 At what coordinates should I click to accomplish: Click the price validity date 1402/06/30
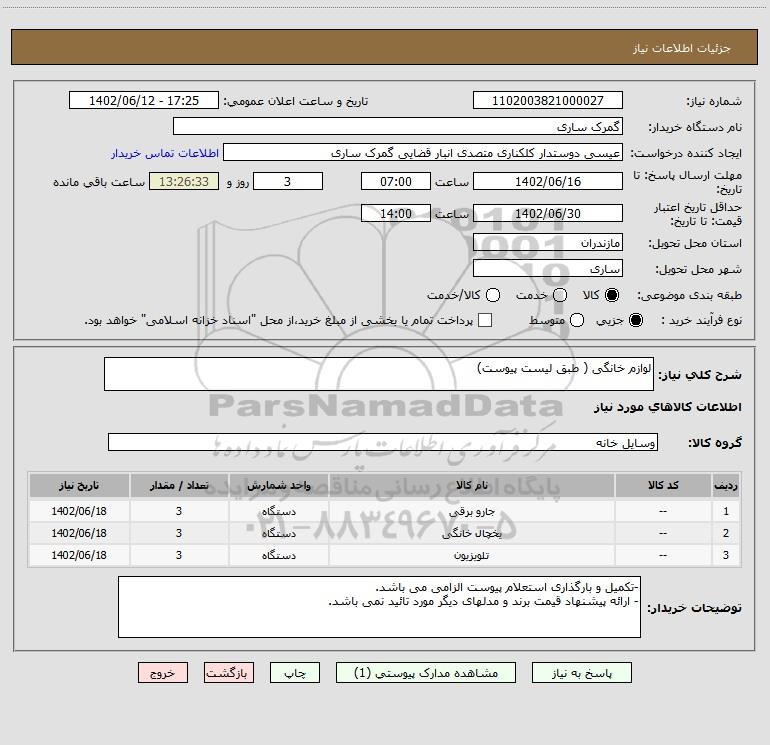tap(548, 213)
